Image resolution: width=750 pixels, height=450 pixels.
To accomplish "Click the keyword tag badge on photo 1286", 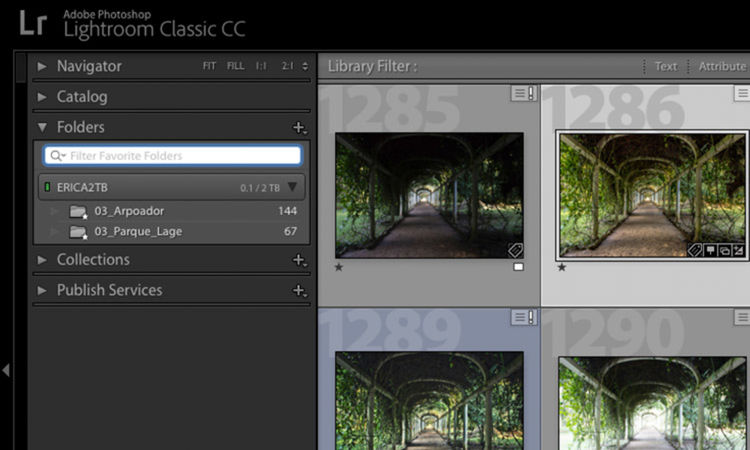I will 695,250.
